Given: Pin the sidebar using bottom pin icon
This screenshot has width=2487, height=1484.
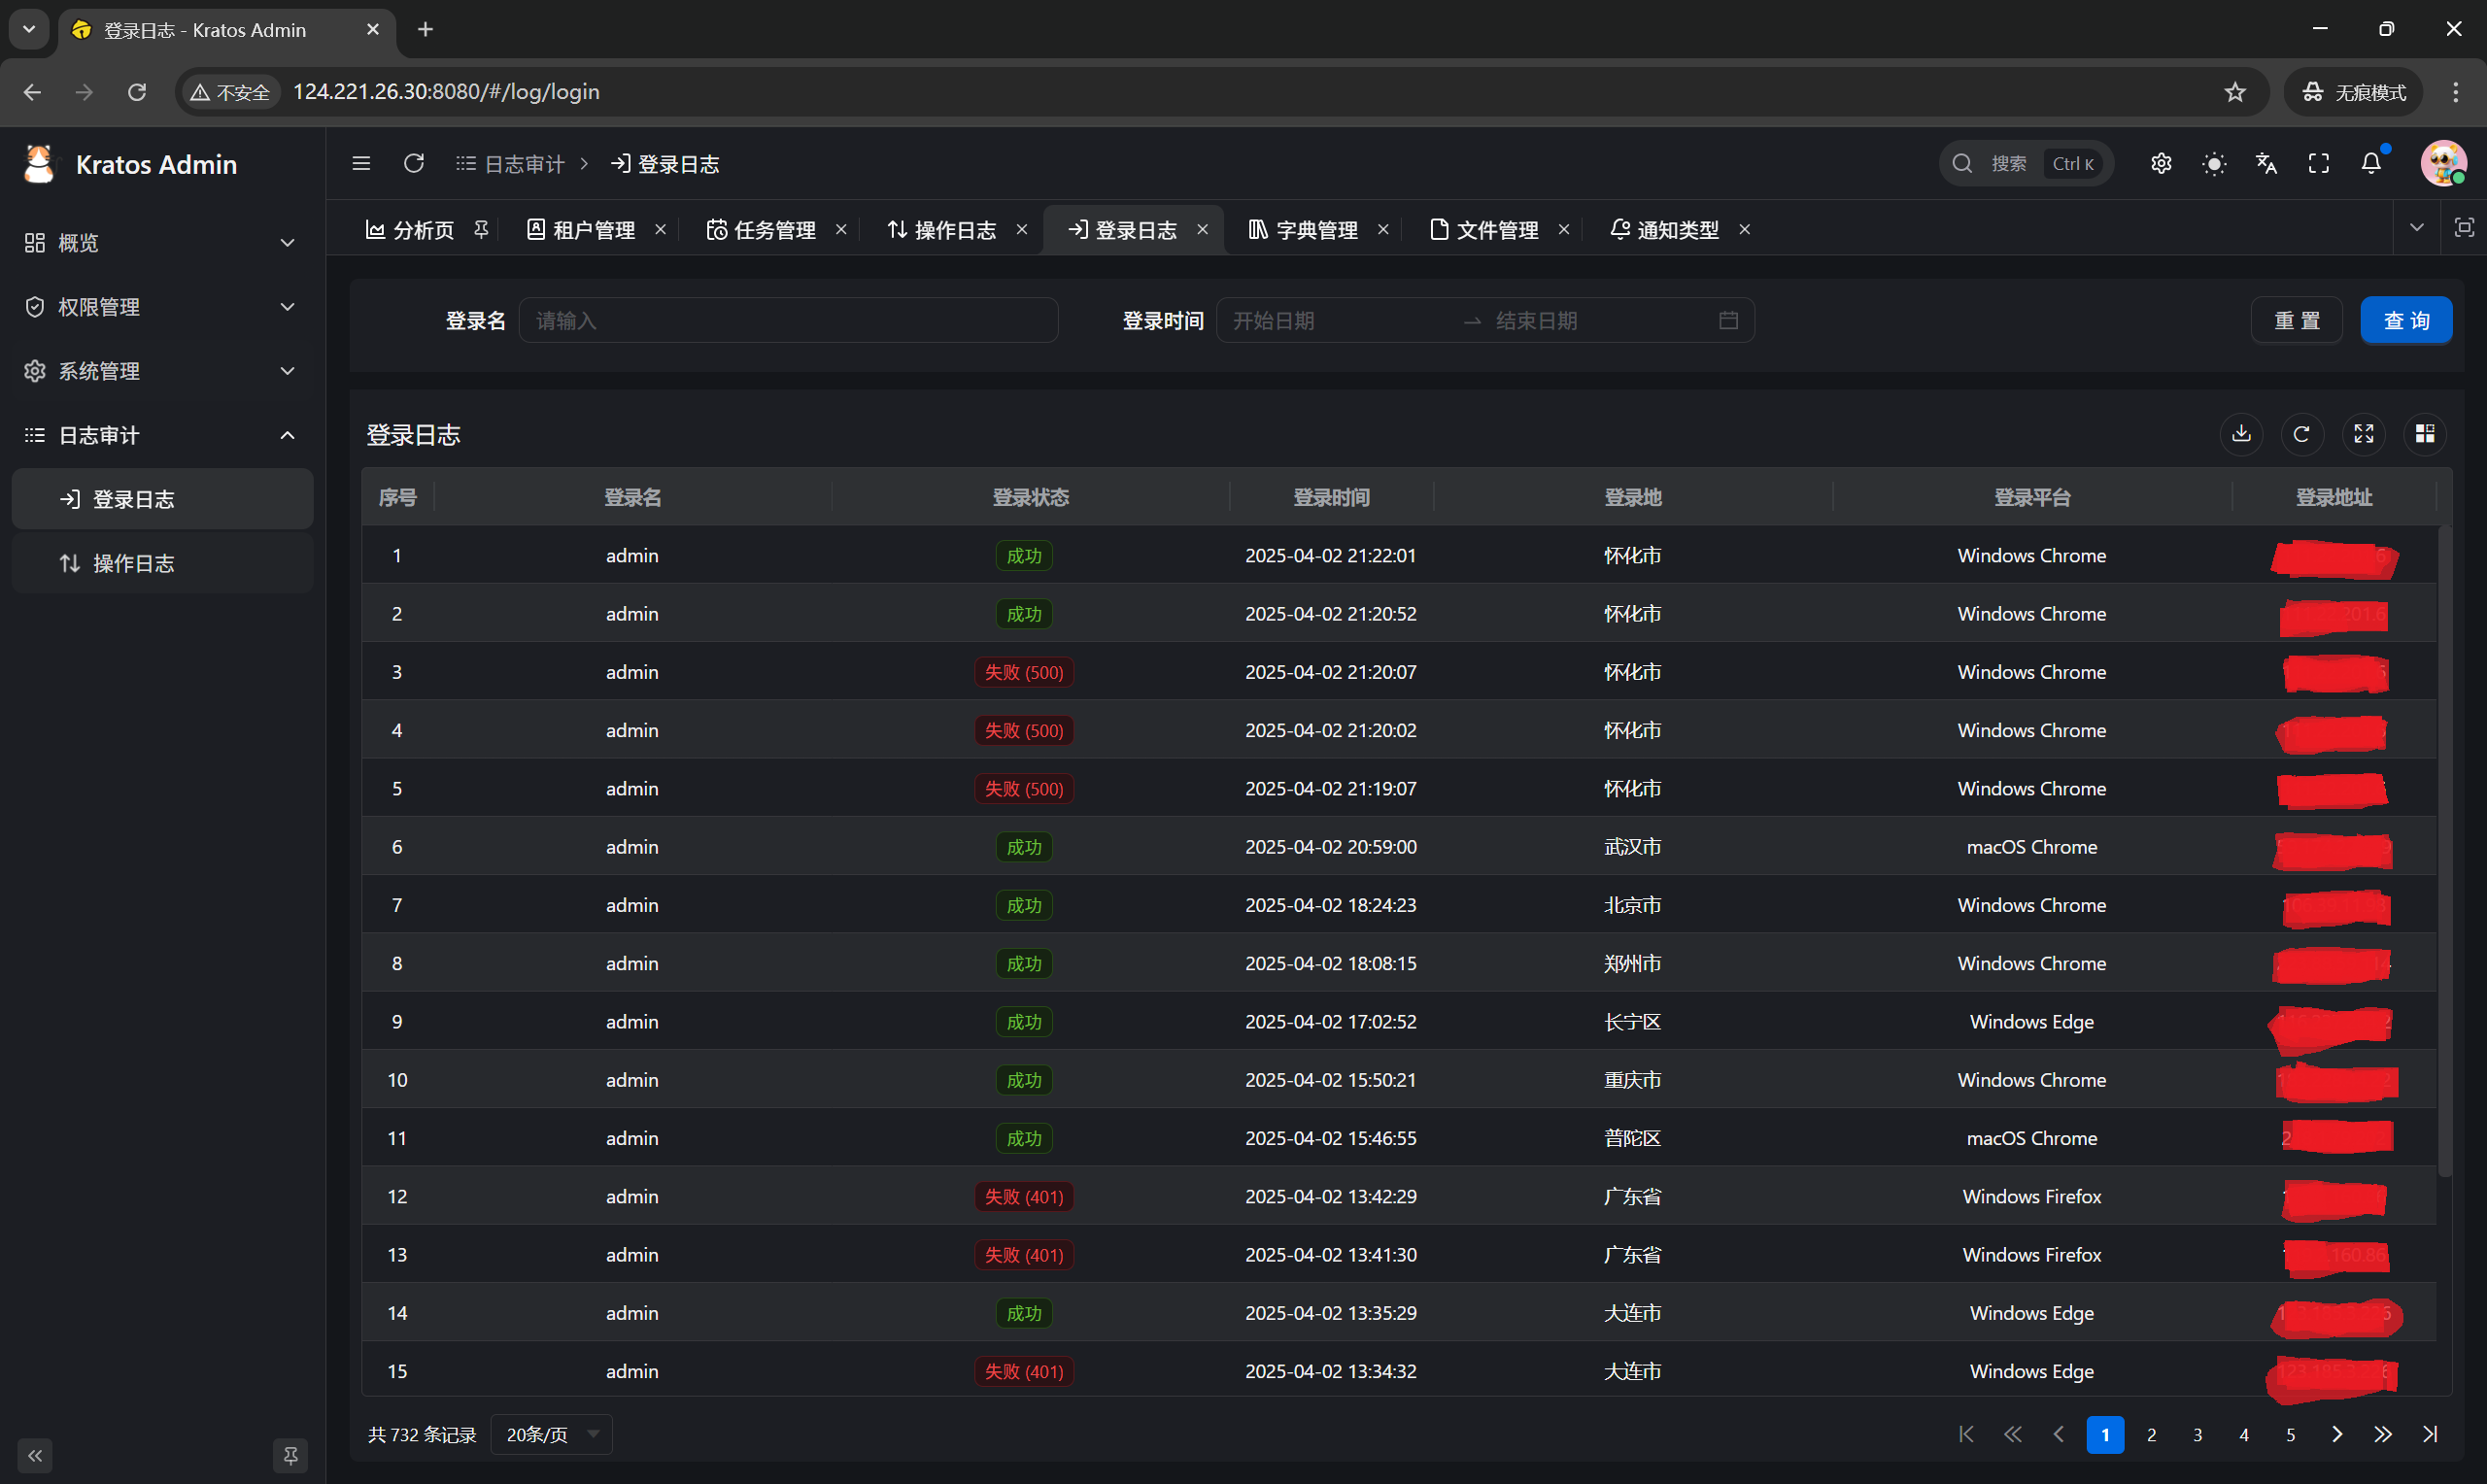Looking at the screenshot, I should [290, 1455].
